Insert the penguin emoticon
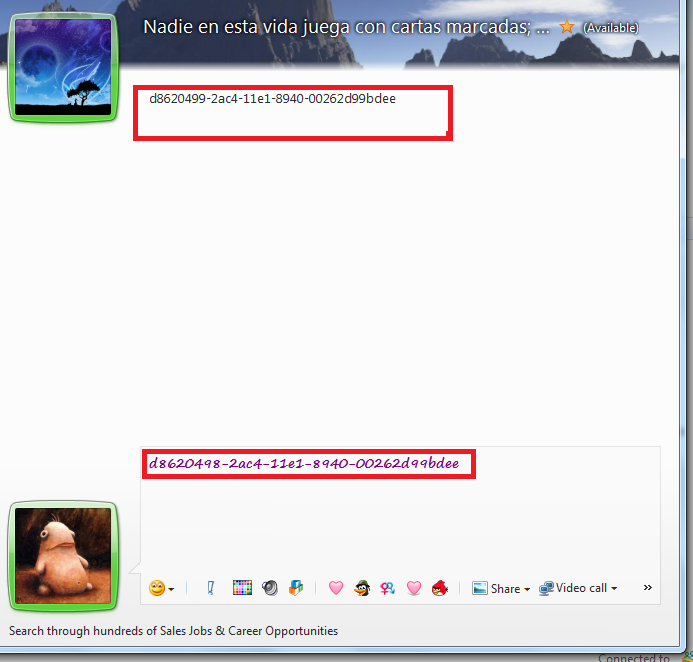The width and height of the screenshot is (693, 662). (362, 588)
